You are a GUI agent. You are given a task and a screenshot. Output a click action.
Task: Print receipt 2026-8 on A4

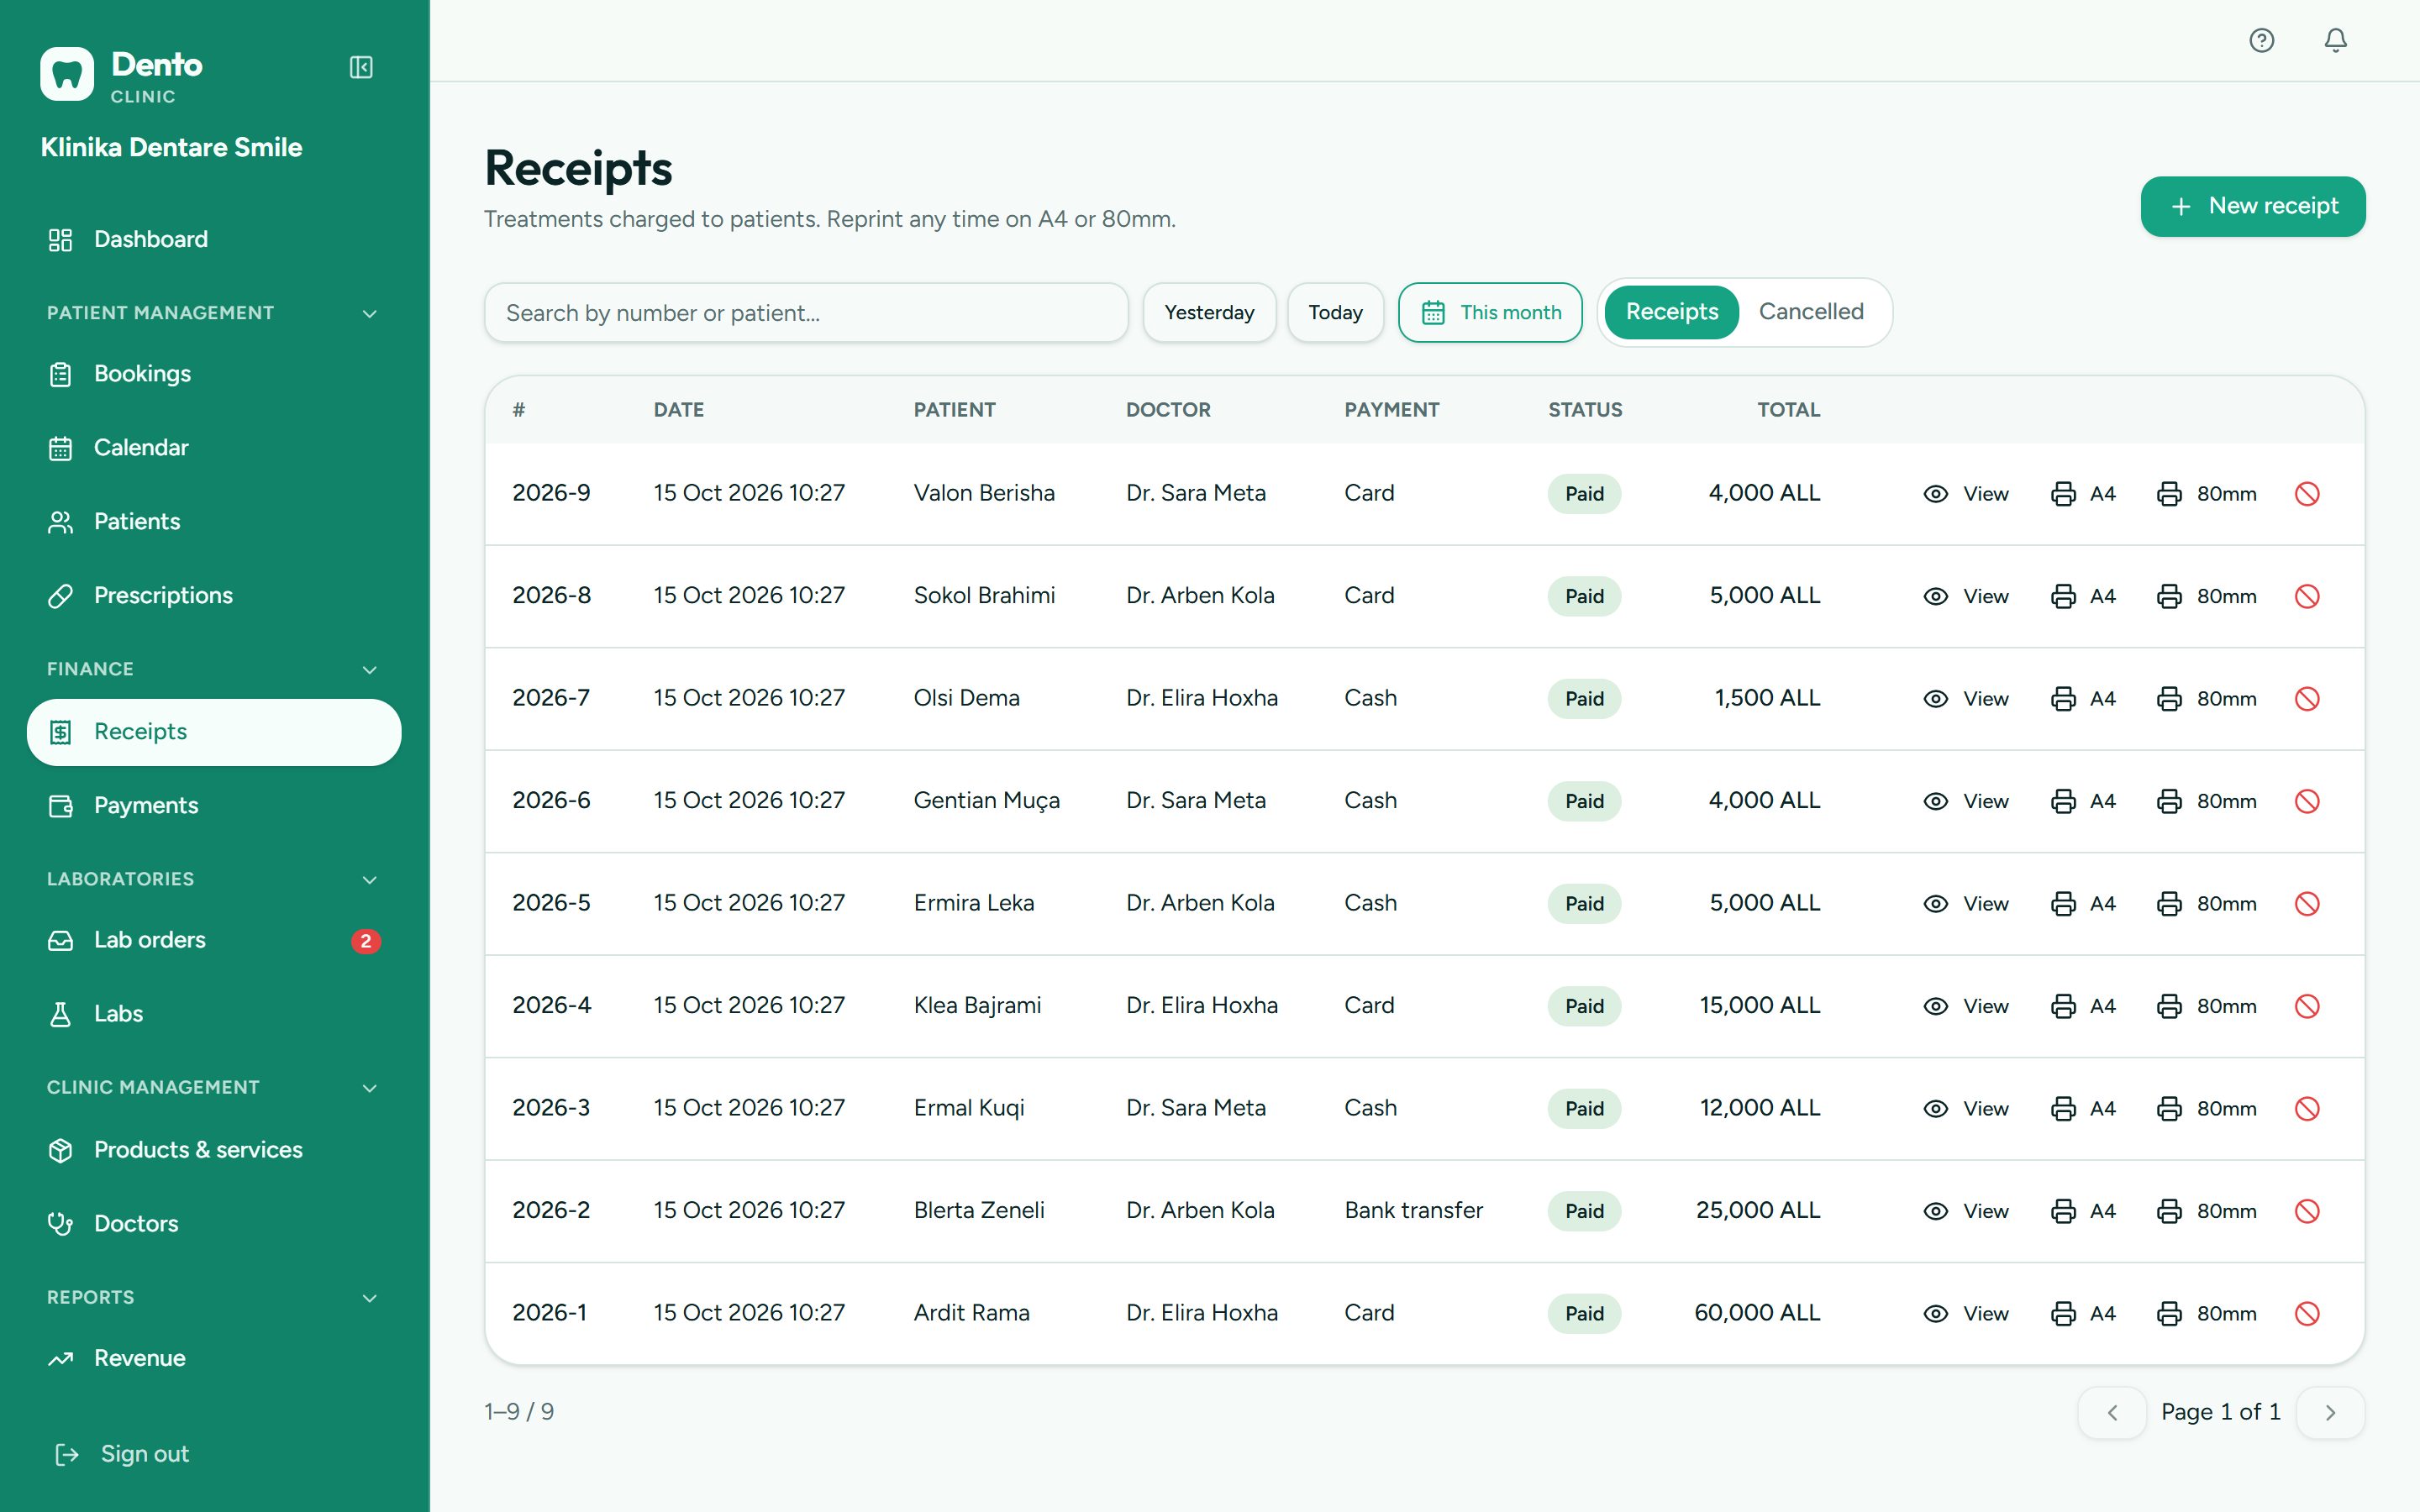(2083, 596)
